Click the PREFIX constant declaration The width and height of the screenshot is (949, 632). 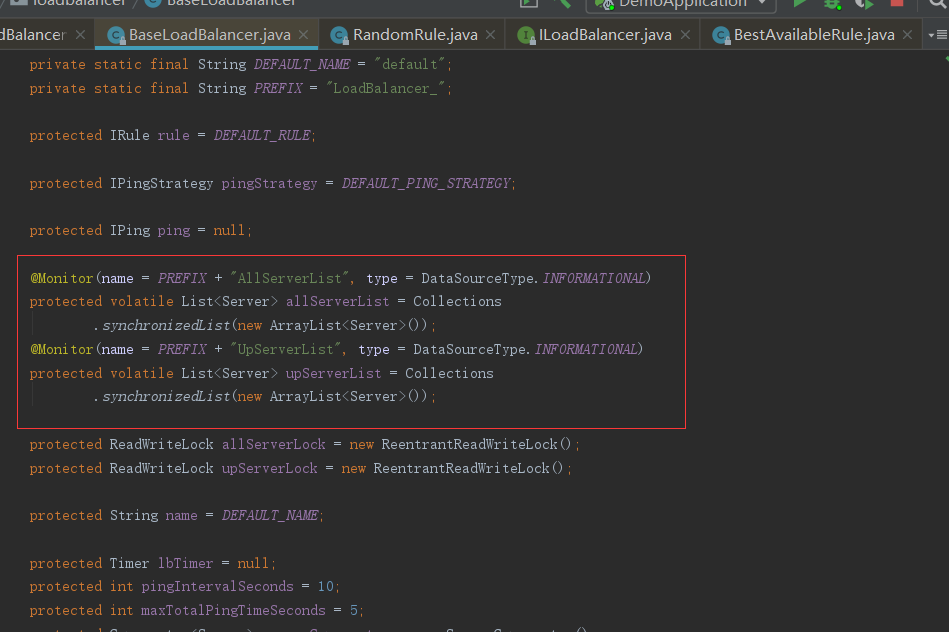tap(278, 88)
